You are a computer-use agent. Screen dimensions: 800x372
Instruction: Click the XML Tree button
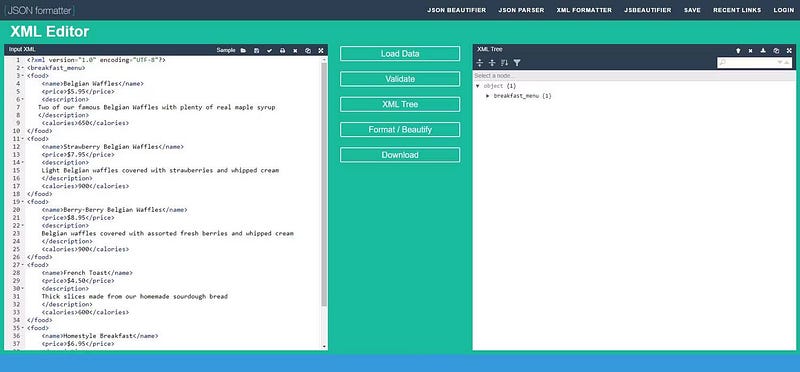[x=400, y=104]
